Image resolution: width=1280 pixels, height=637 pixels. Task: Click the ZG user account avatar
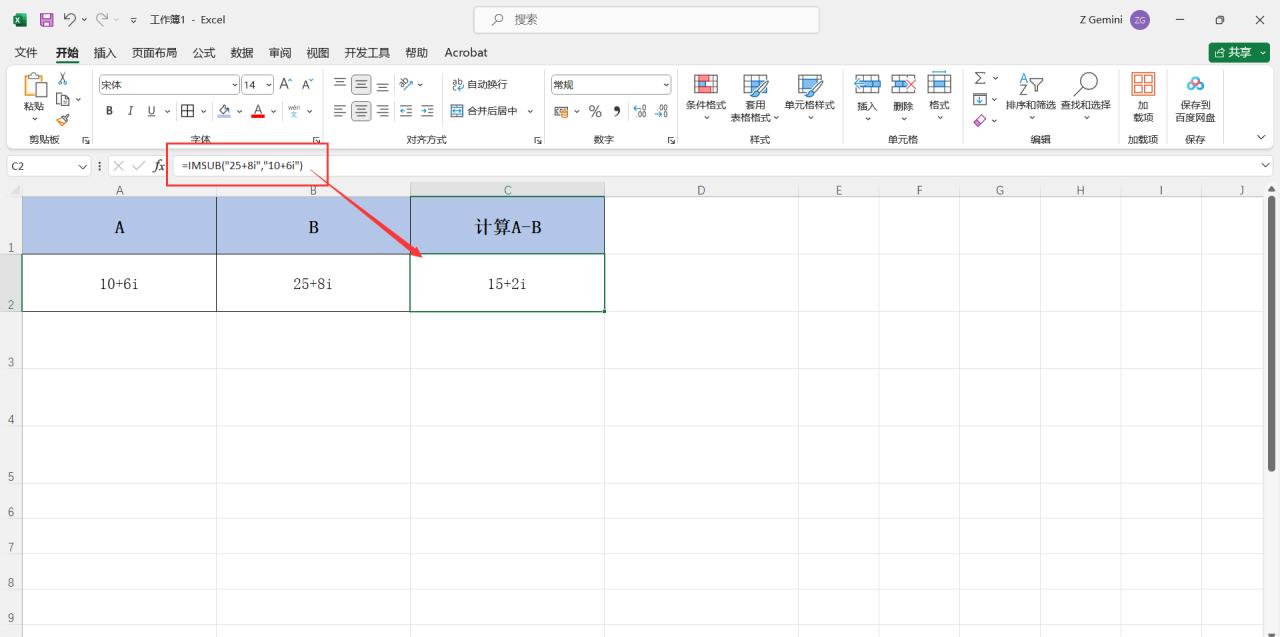(x=1140, y=20)
